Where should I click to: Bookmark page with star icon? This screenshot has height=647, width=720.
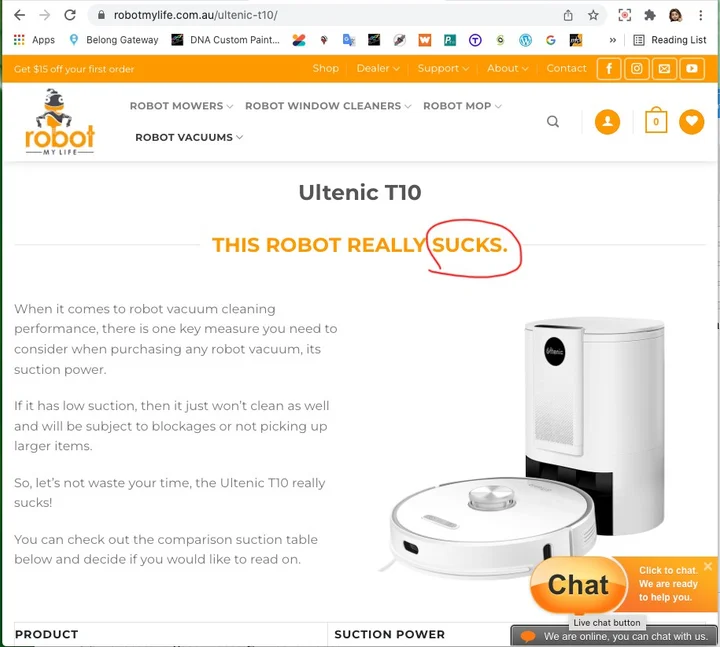click(x=593, y=15)
